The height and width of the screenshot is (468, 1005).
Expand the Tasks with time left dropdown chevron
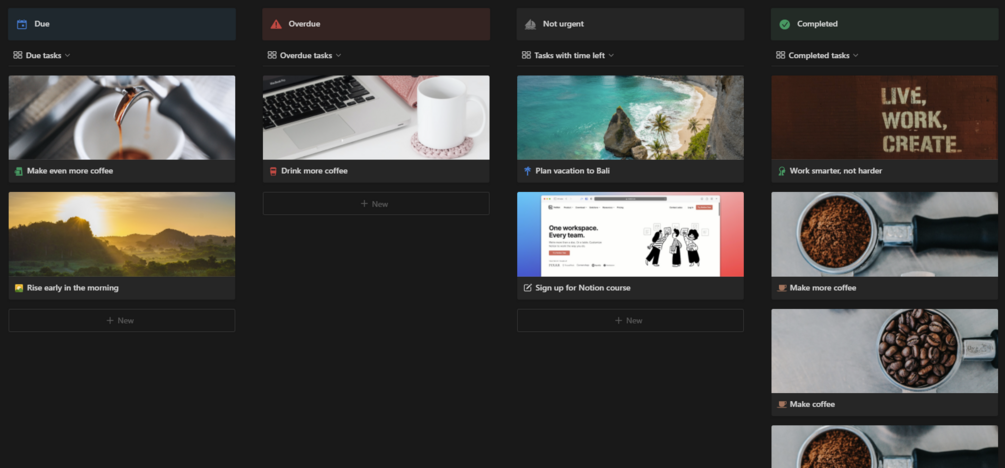pos(611,56)
